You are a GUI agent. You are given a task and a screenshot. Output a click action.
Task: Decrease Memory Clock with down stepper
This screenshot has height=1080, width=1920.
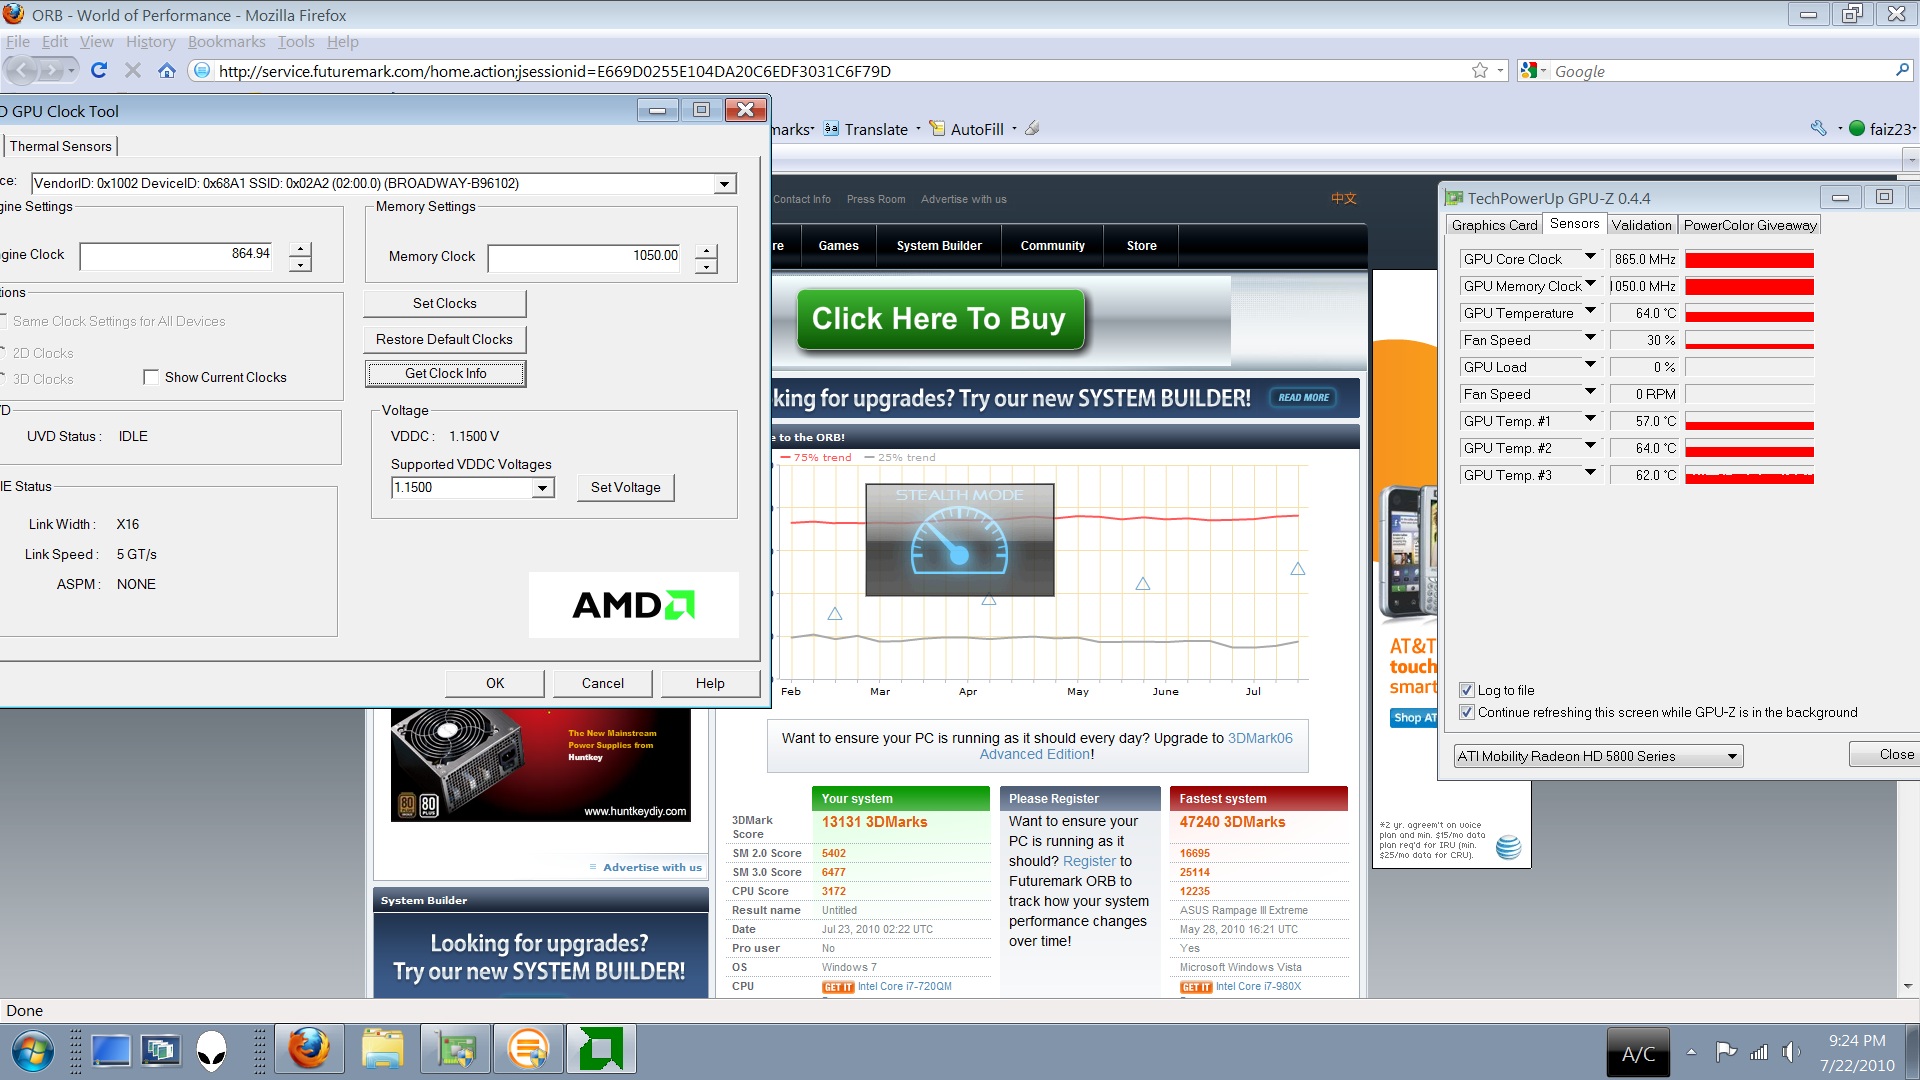[706, 265]
